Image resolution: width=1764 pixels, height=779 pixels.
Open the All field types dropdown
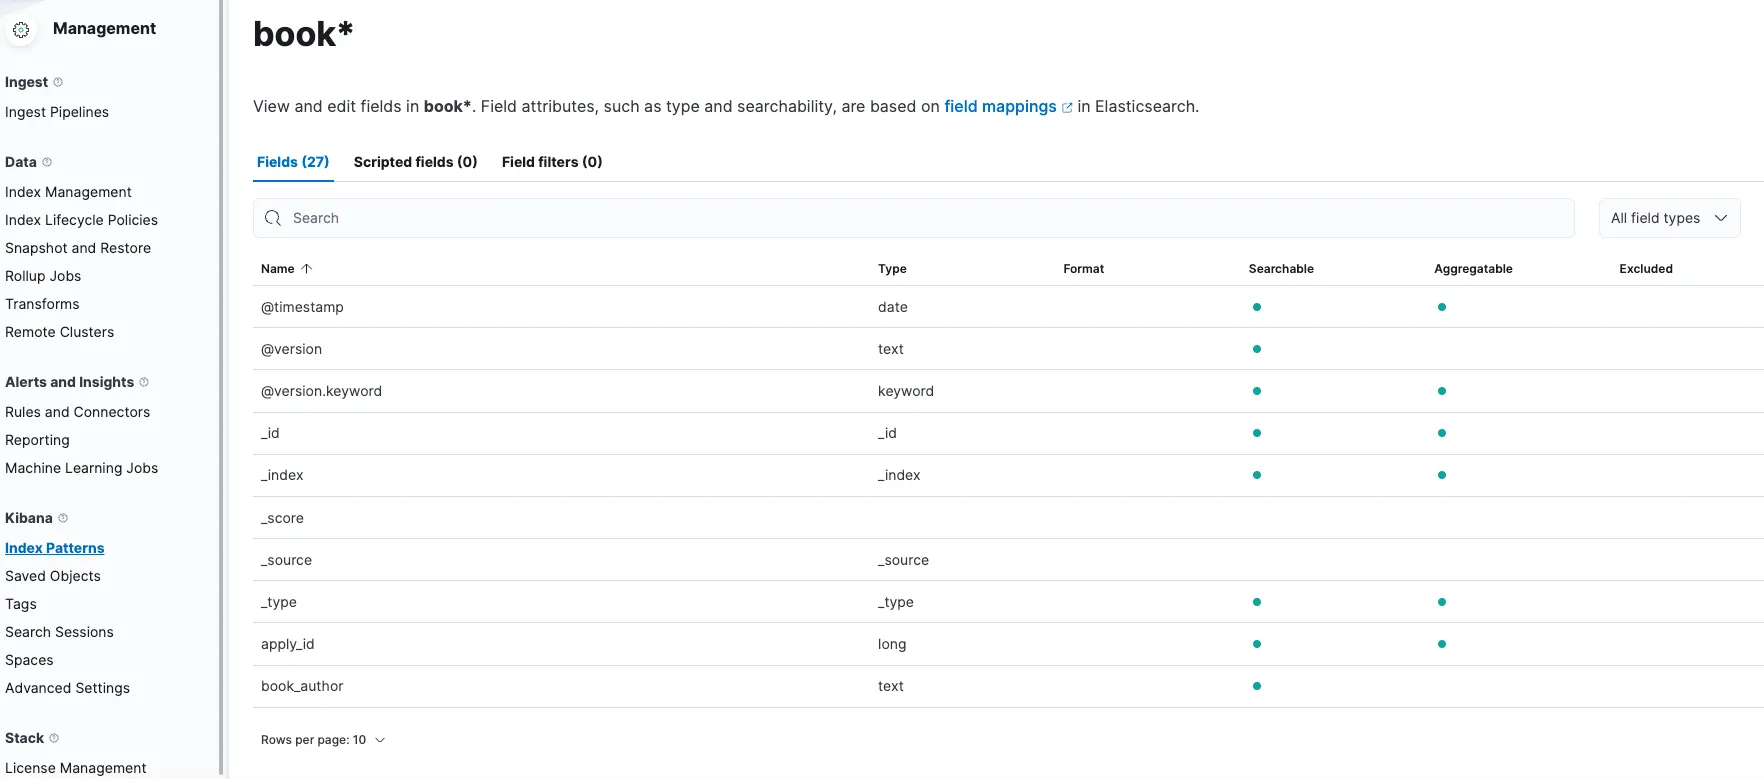[1669, 218]
